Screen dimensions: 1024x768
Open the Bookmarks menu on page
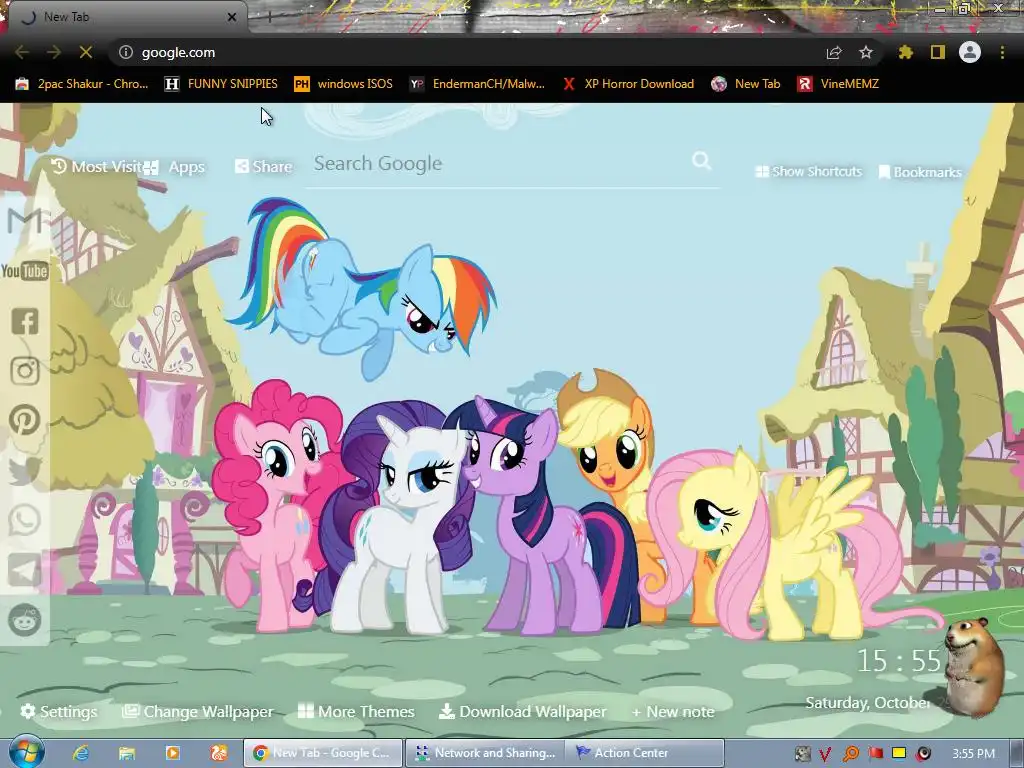[920, 172]
